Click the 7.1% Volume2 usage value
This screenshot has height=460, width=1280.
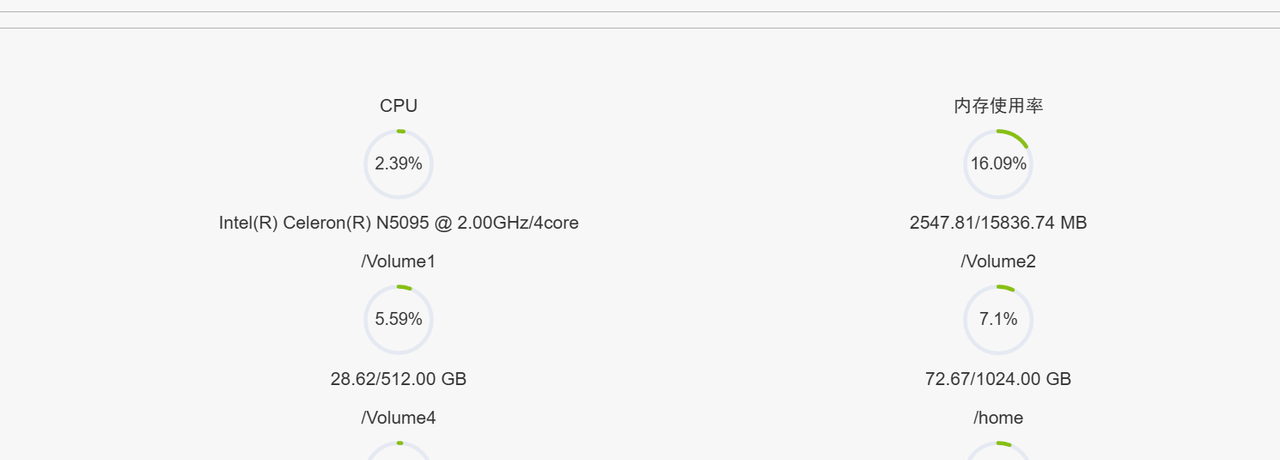click(998, 320)
